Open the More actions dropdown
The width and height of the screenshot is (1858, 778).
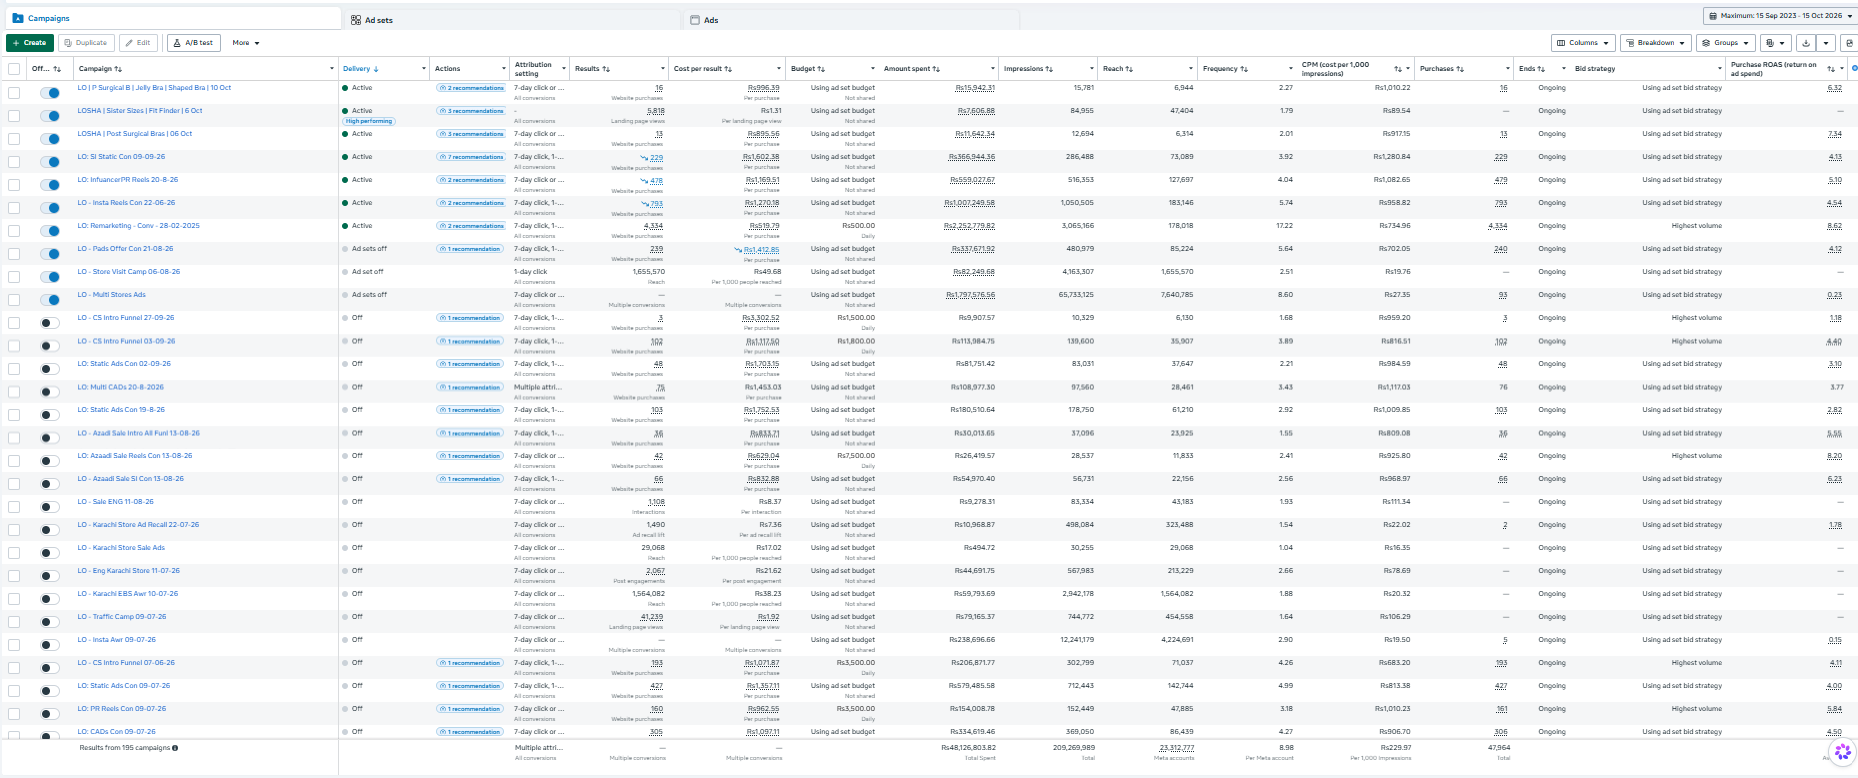point(245,43)
